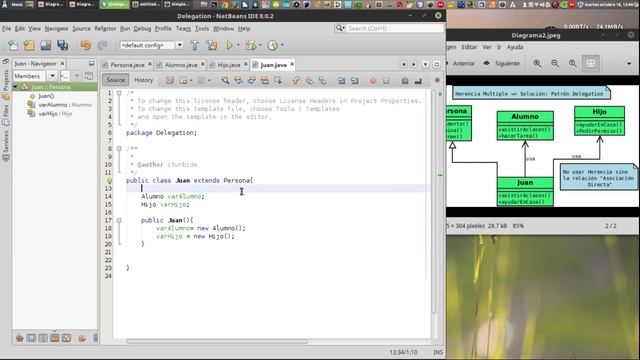Click the Zoom In icon in the image viewer
The image size is (640, 360).
click(537, 63)
